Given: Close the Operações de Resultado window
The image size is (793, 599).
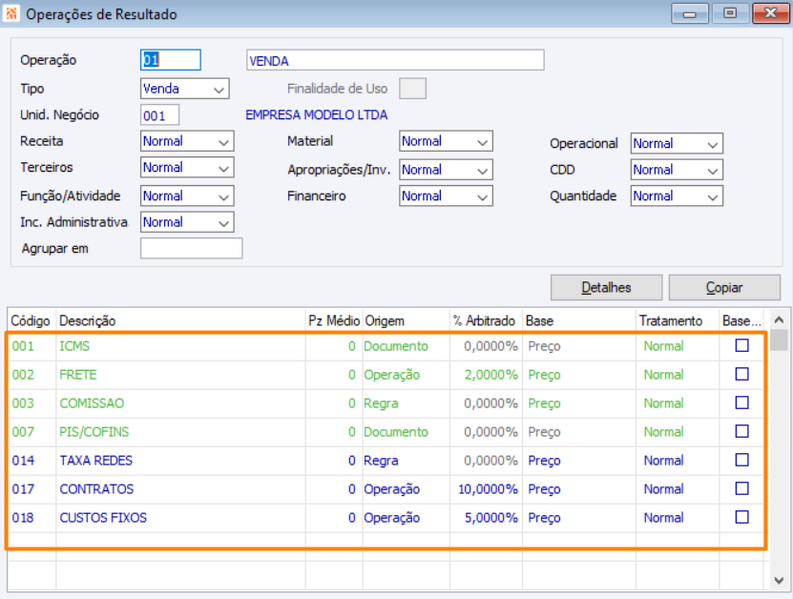Looking at the screenshot, I should [x=770, y=14].
